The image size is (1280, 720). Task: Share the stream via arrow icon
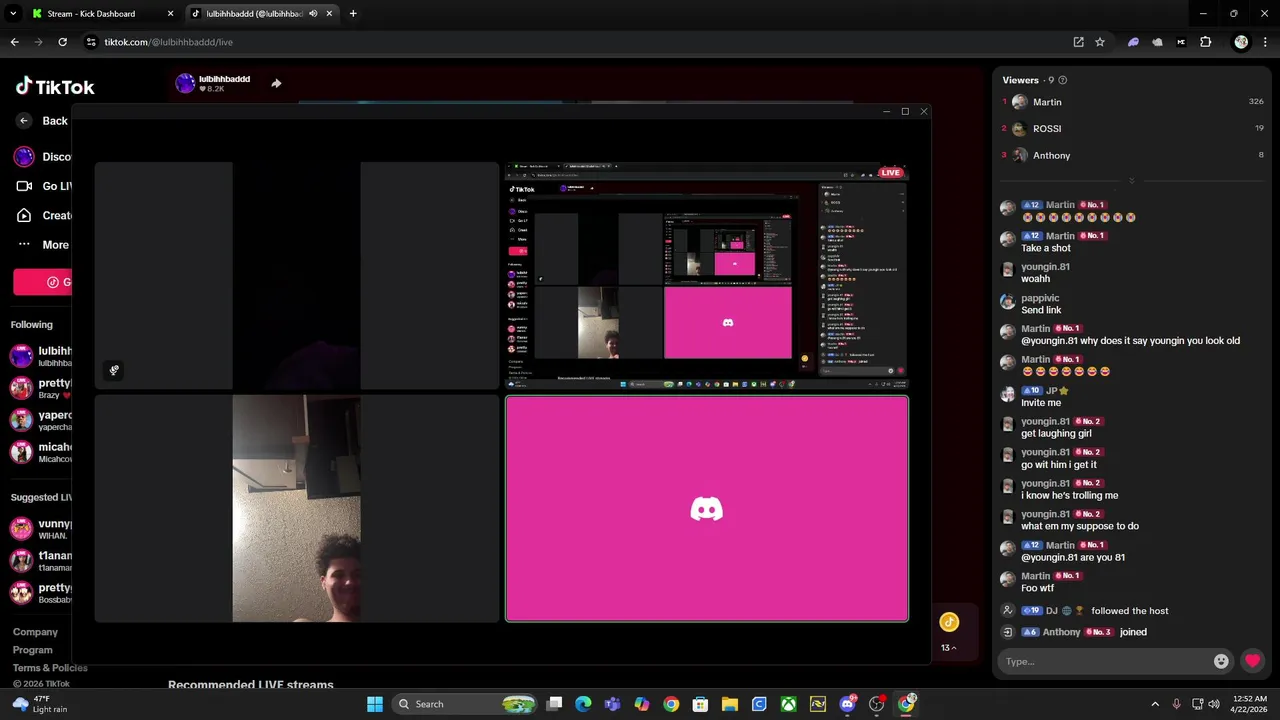point(276,84)
